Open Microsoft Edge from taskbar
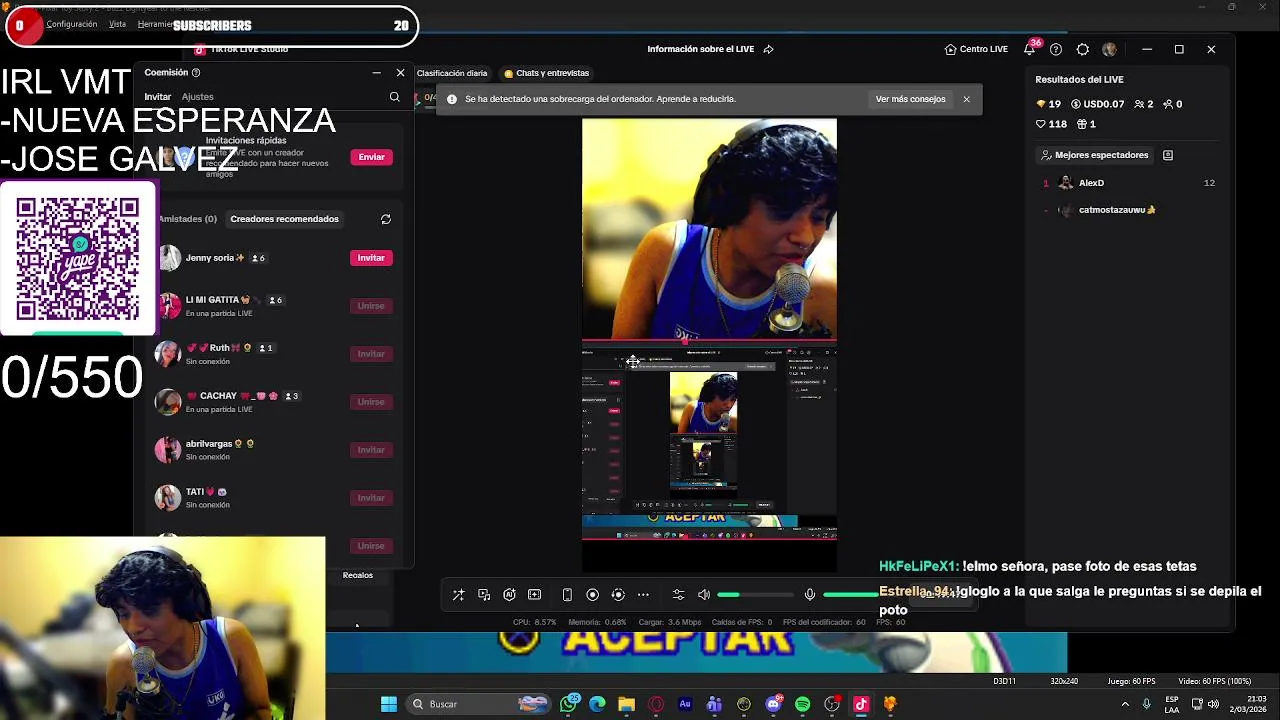Viewport: 1280px width, 720px height. coord(597,704)
